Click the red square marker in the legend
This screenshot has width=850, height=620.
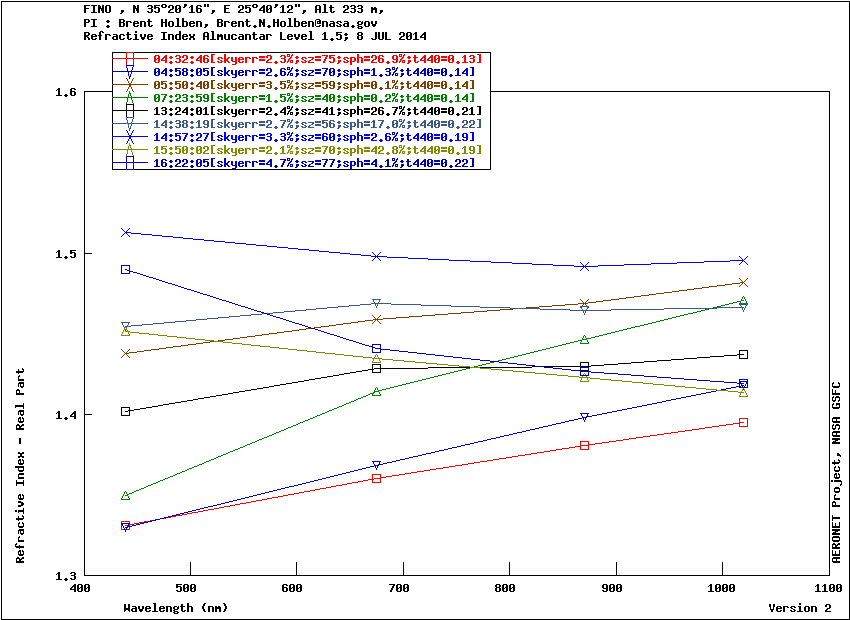point(131,59)
